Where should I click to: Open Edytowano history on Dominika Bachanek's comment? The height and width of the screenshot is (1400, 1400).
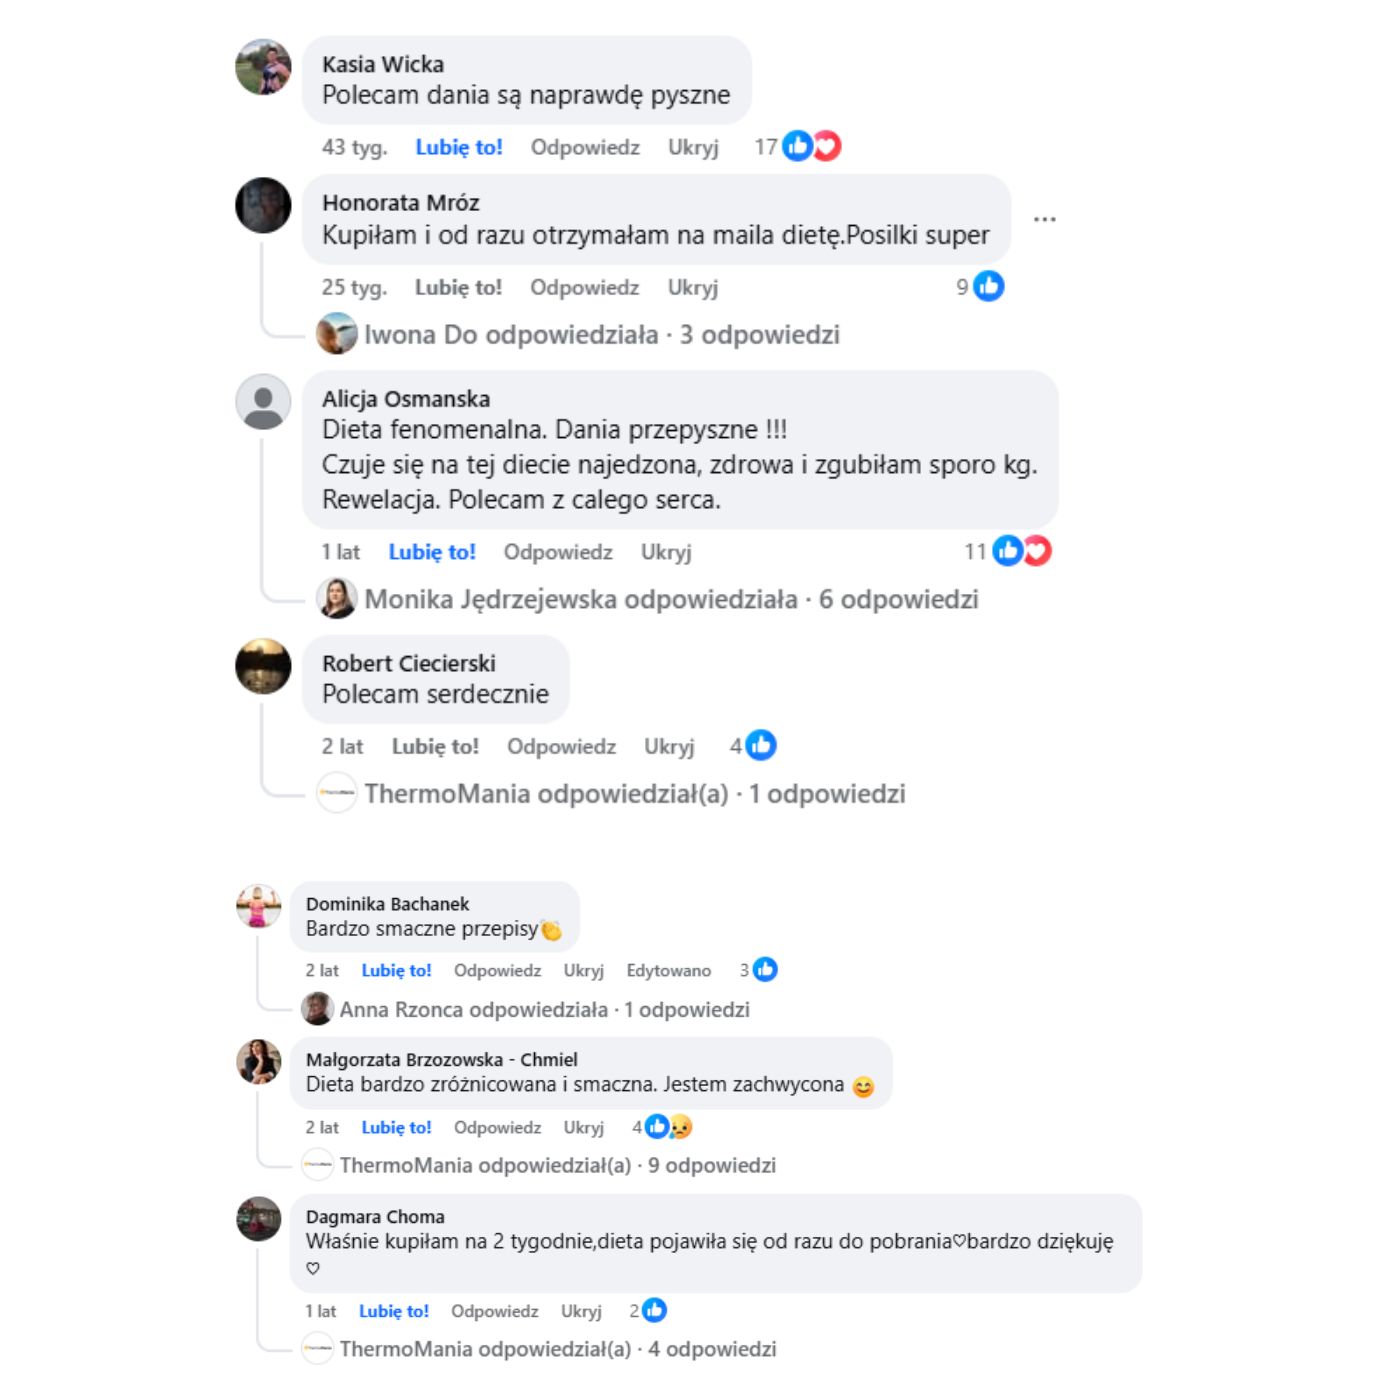click(x=669, y=971)
